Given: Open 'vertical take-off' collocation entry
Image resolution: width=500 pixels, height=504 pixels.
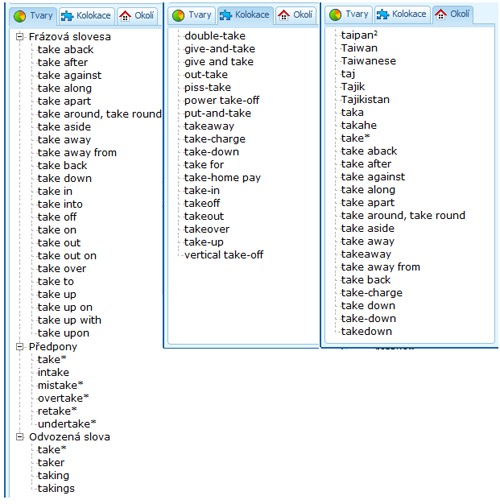Looking at the screenshot, I should [224, 255].
